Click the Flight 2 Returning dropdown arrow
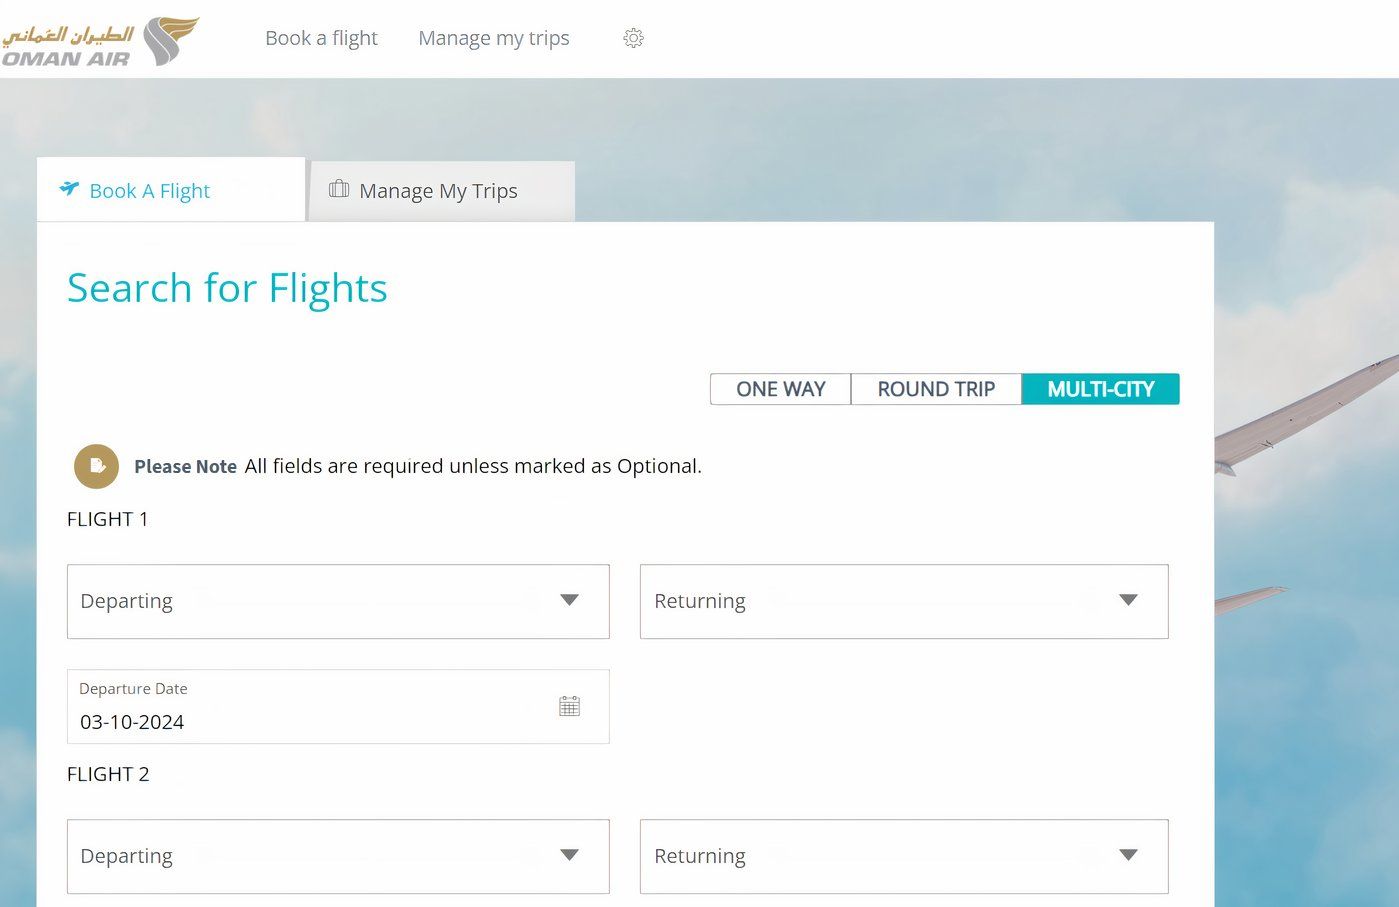Viewport: 1399px width, 907px height. point(1128,855)
